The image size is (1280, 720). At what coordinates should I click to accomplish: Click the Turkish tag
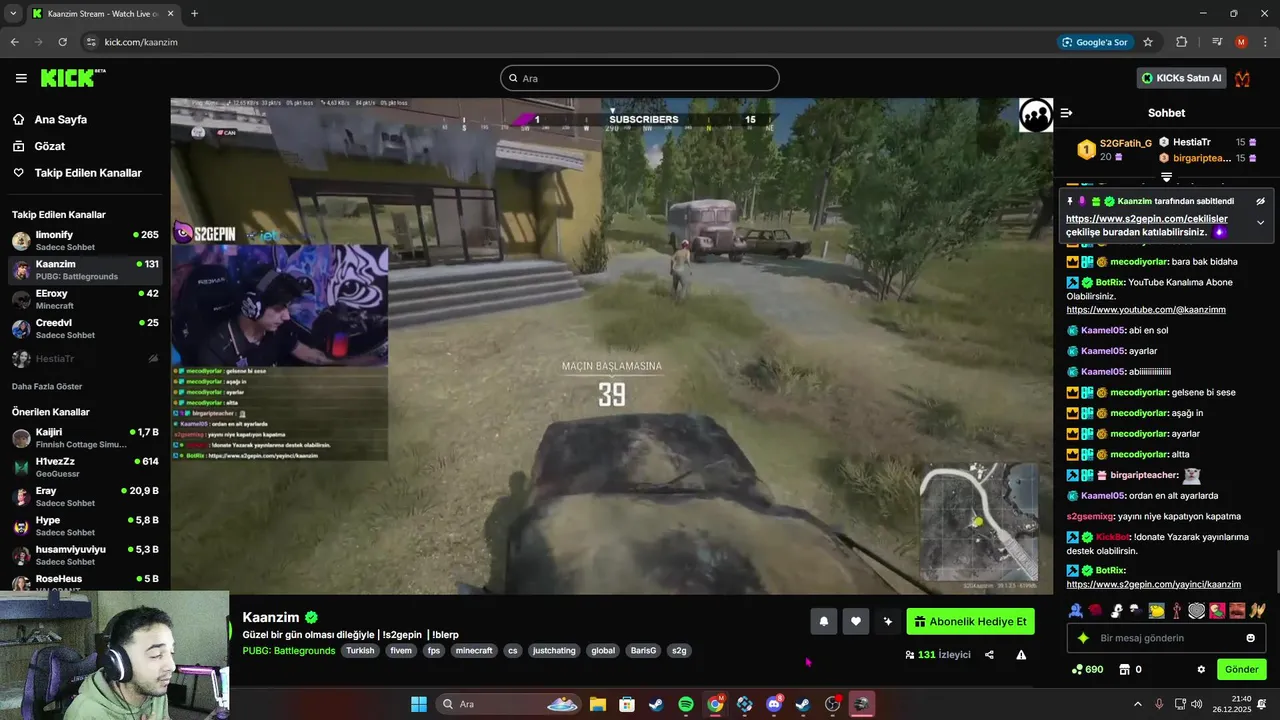[x=360, y=650]
